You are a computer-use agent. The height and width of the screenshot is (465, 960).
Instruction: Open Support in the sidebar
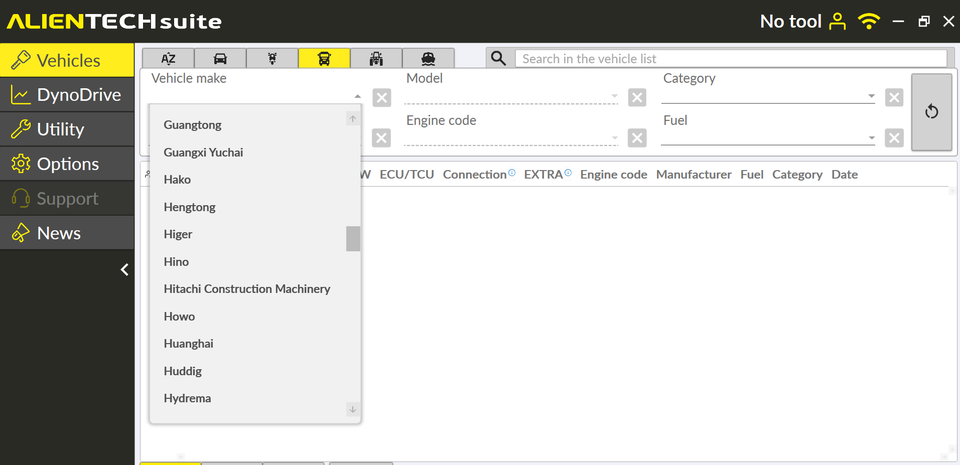click(x=67, y=198)
